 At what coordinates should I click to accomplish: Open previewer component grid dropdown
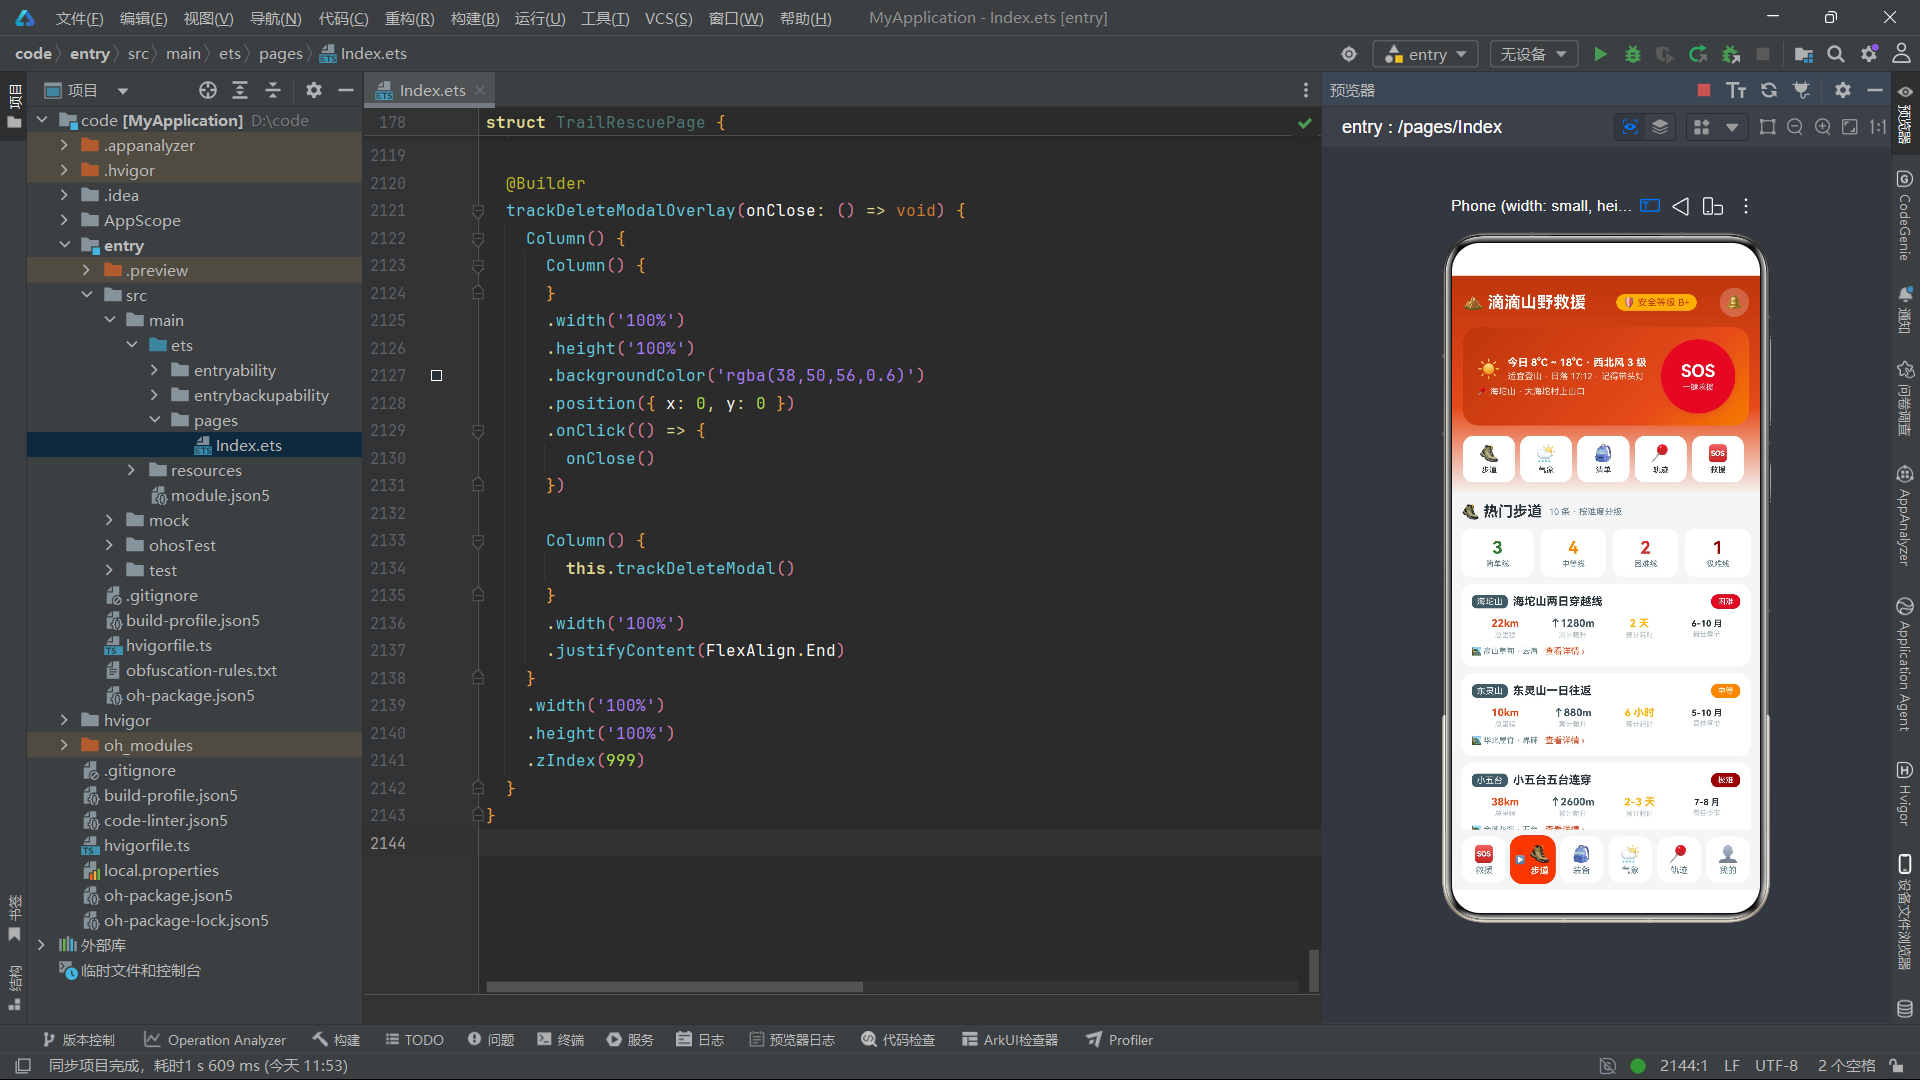coord(1716,127)
